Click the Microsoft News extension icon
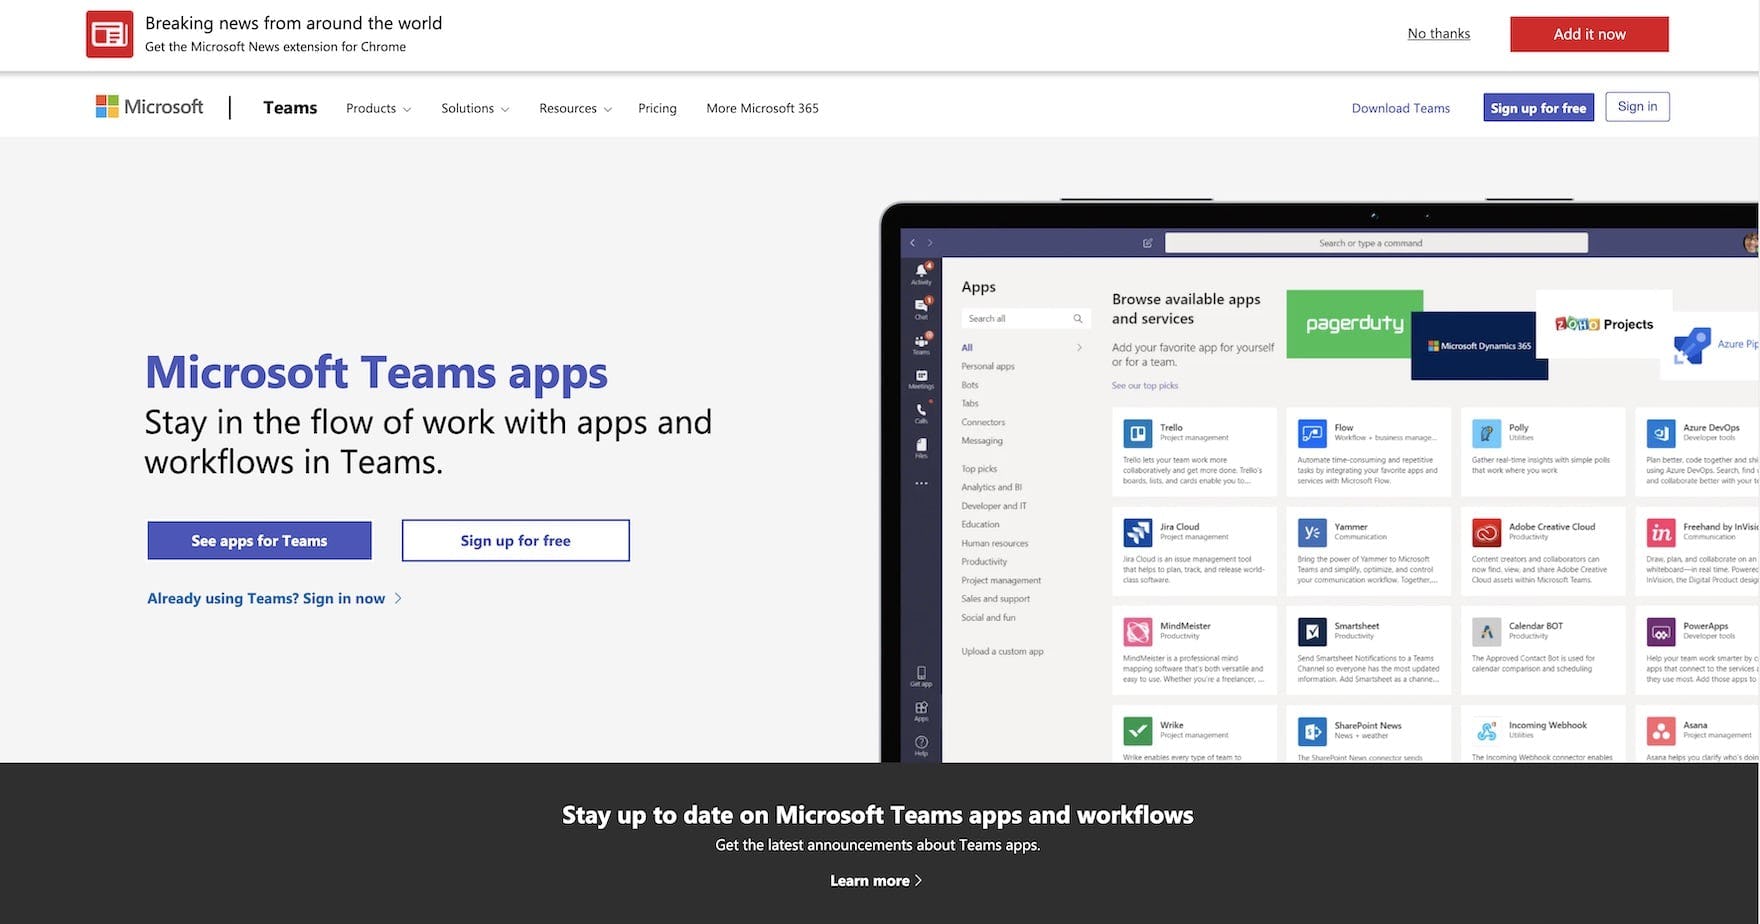This screenshot has height=924, width=1760. coord(109,34)
